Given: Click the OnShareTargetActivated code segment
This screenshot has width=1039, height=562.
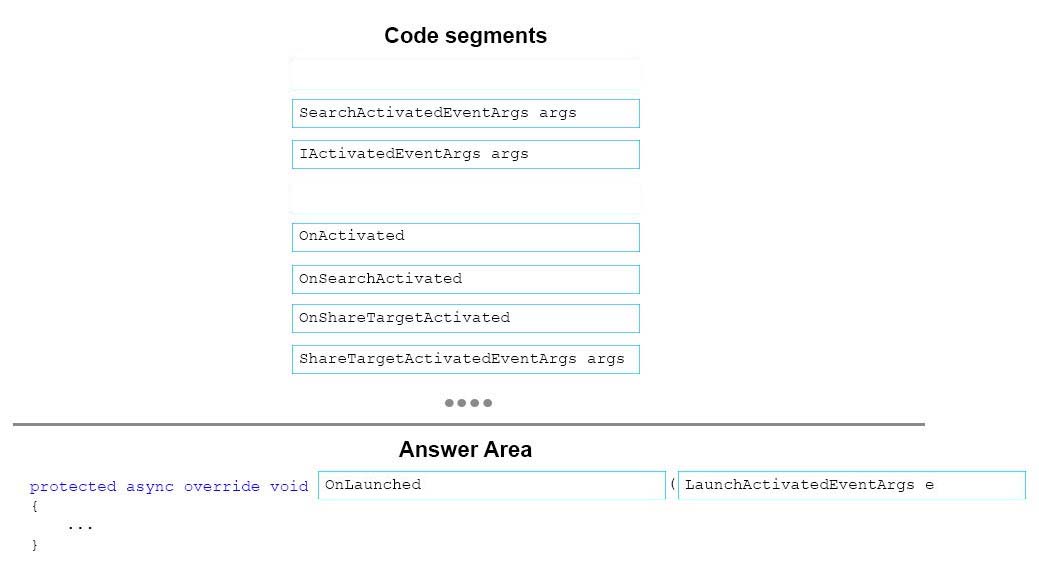Looking at the screenshot, I should [x=465, y=318].
